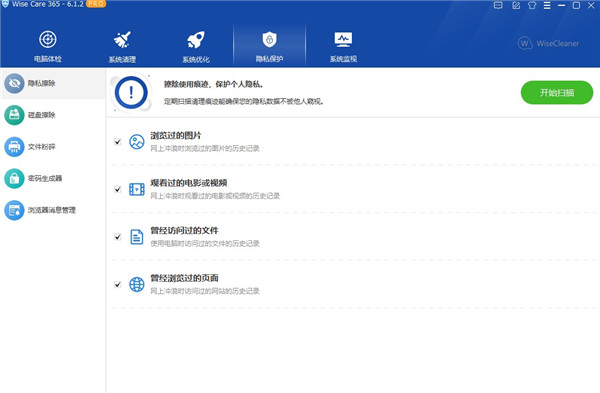The width and height of the screenshot is (600, 393).
Task: Open the skin shirt icon in title bar
Action: point(532,5)
